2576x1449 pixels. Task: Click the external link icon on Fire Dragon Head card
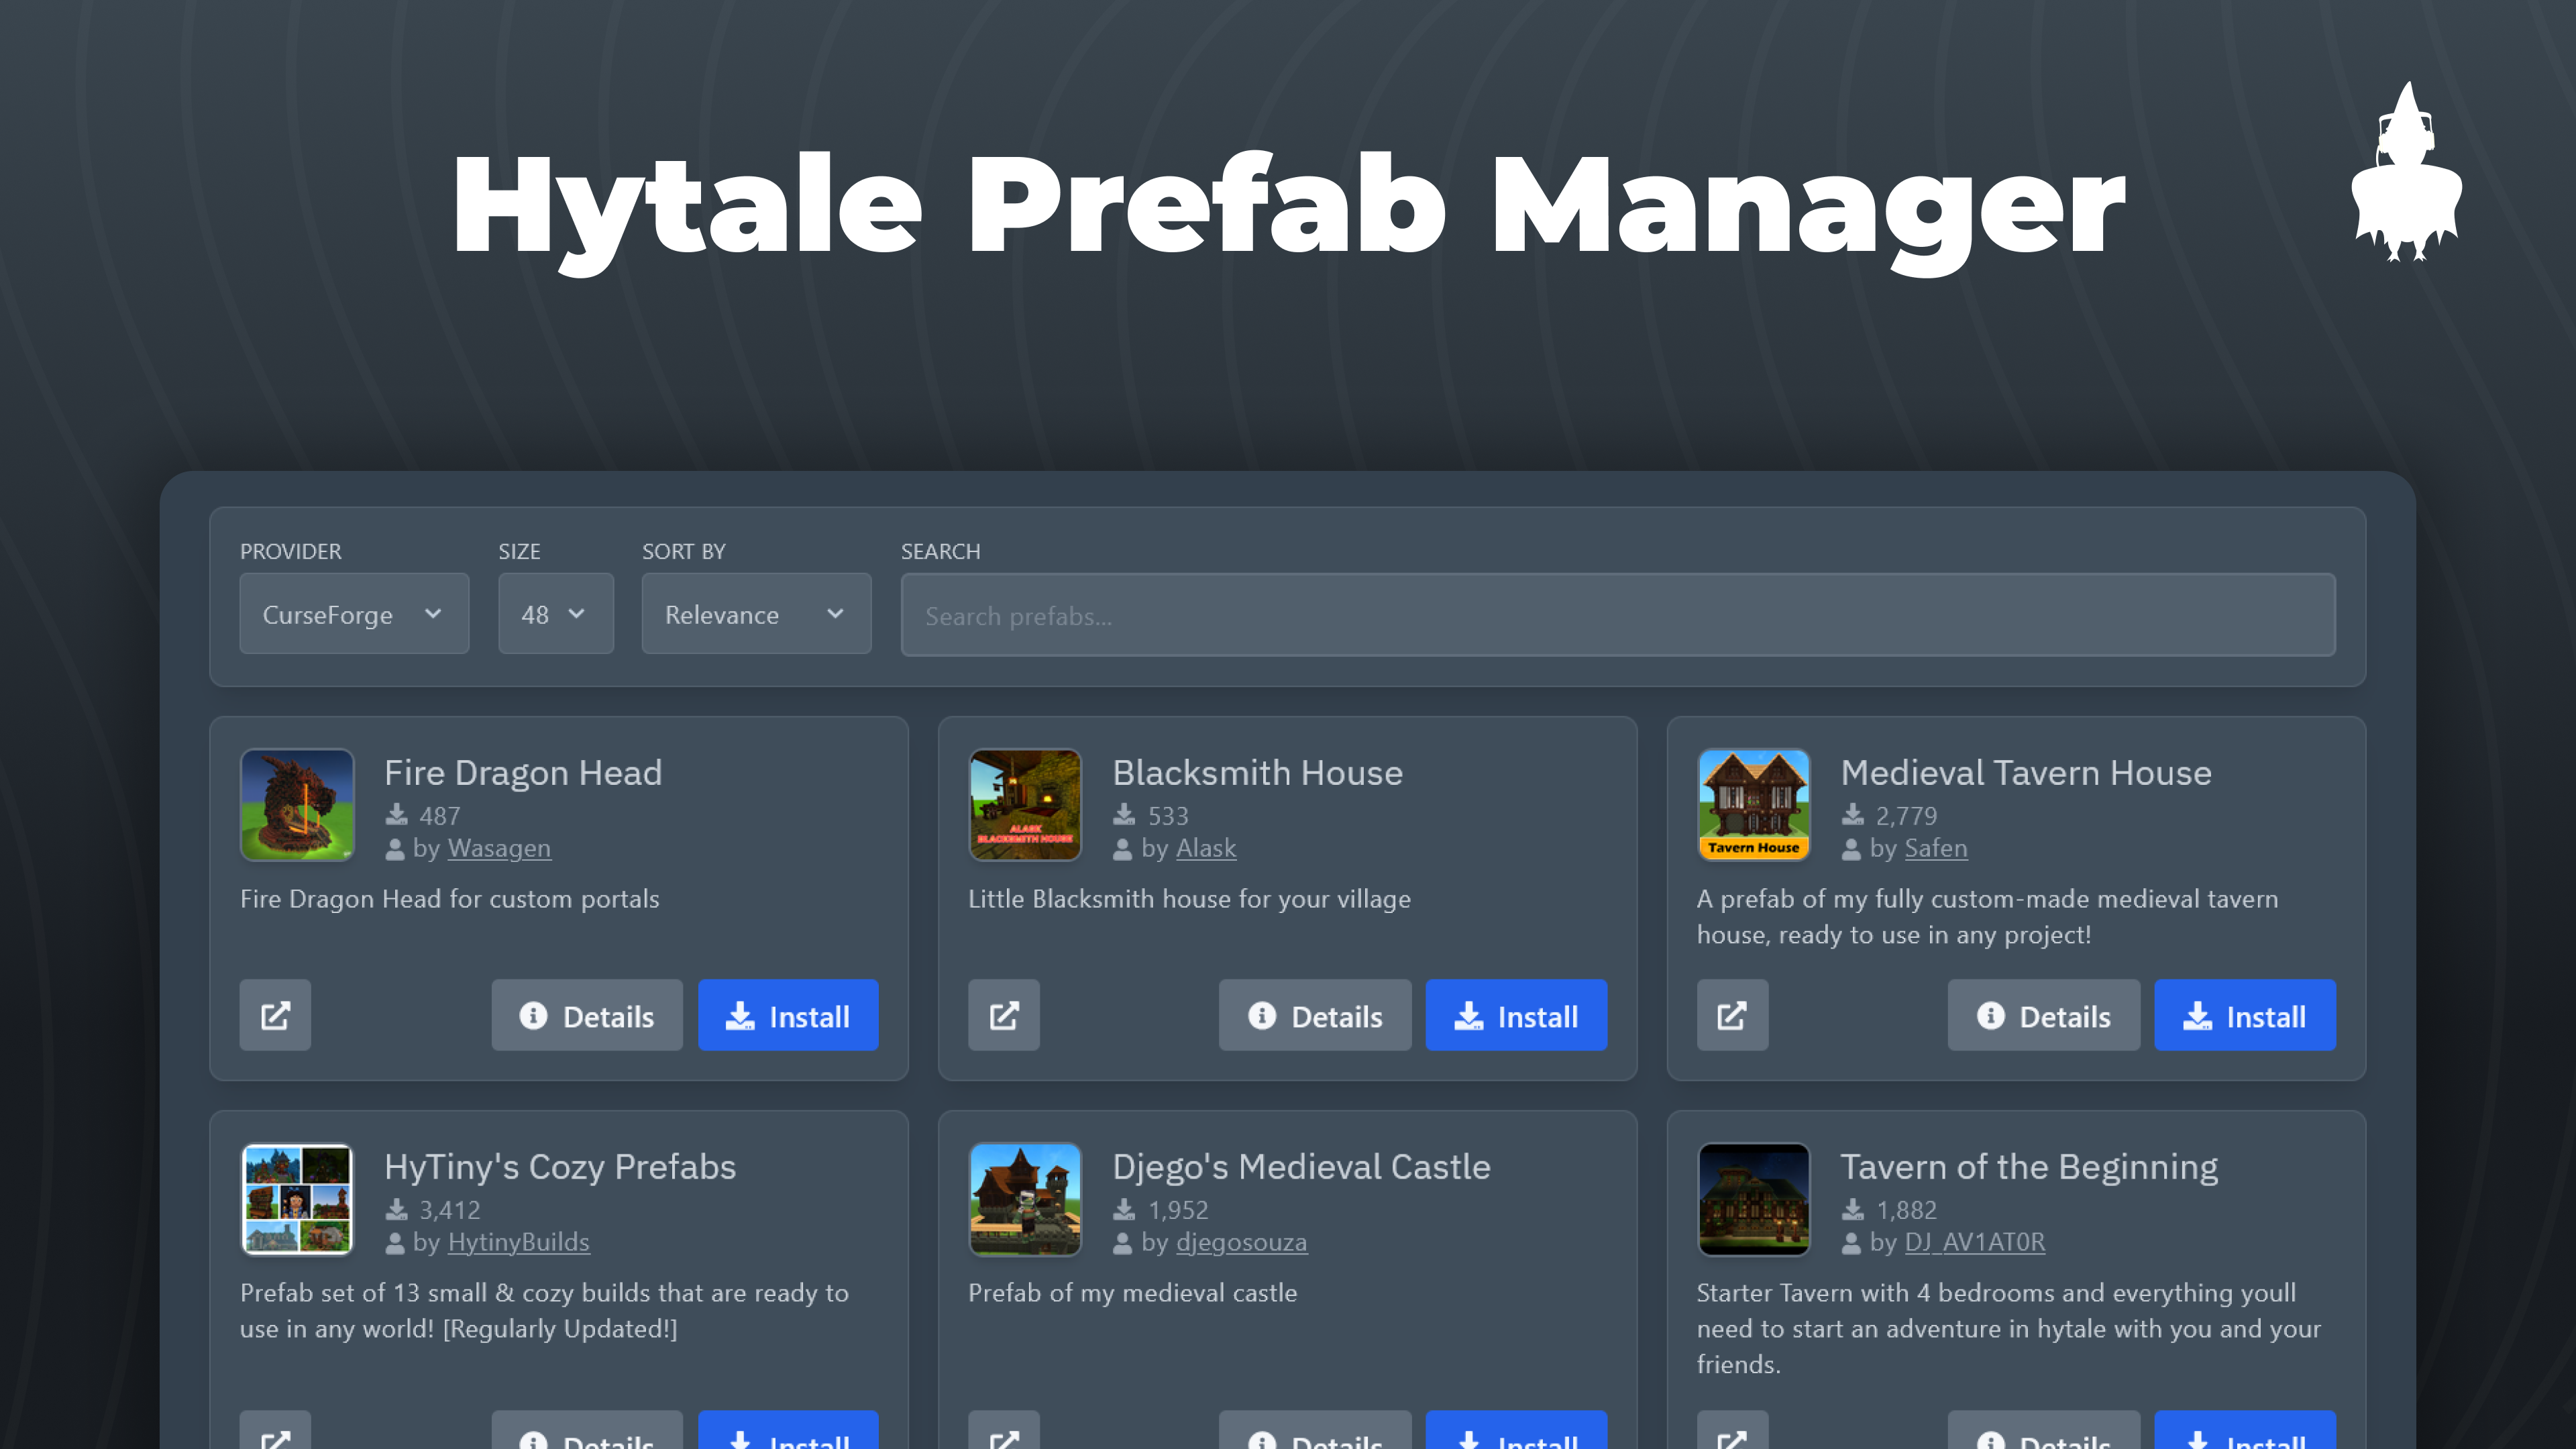[275, 1015]
